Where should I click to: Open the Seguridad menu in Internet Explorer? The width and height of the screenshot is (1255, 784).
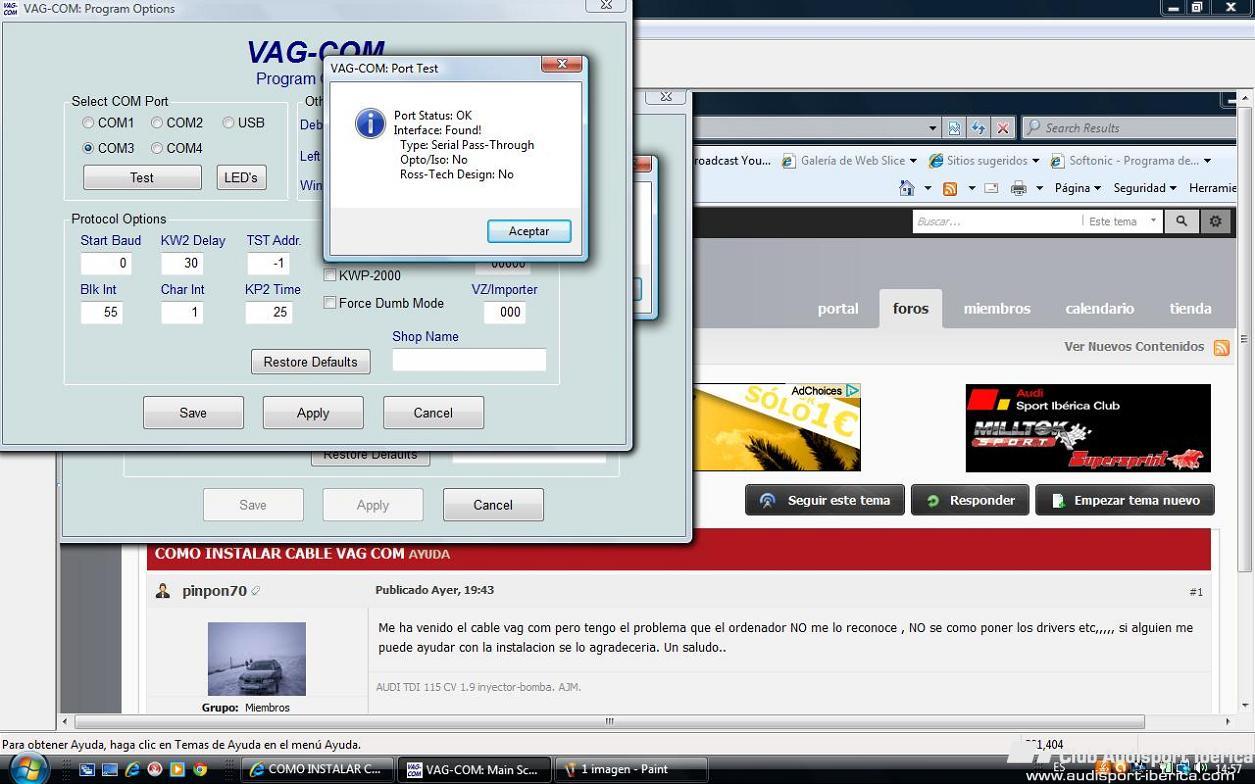tap(1145, 188)
